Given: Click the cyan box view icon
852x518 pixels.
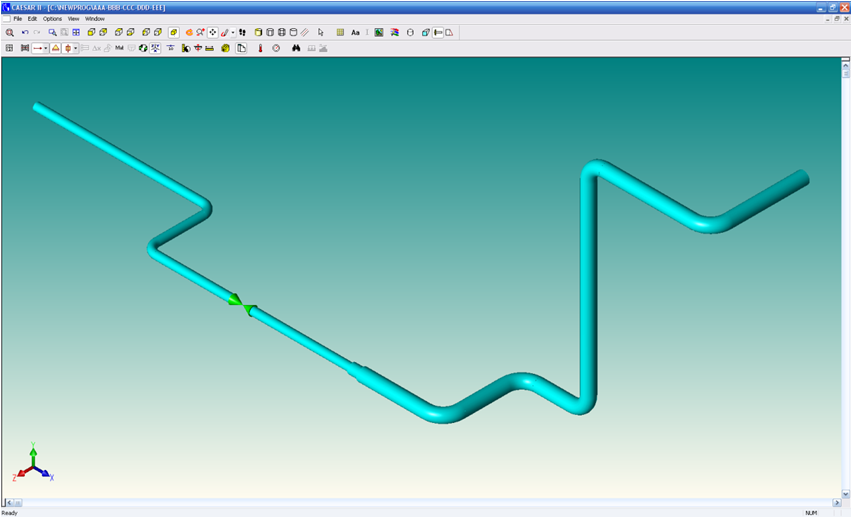Looking at the screenshot, I should [x=426, y=33].
